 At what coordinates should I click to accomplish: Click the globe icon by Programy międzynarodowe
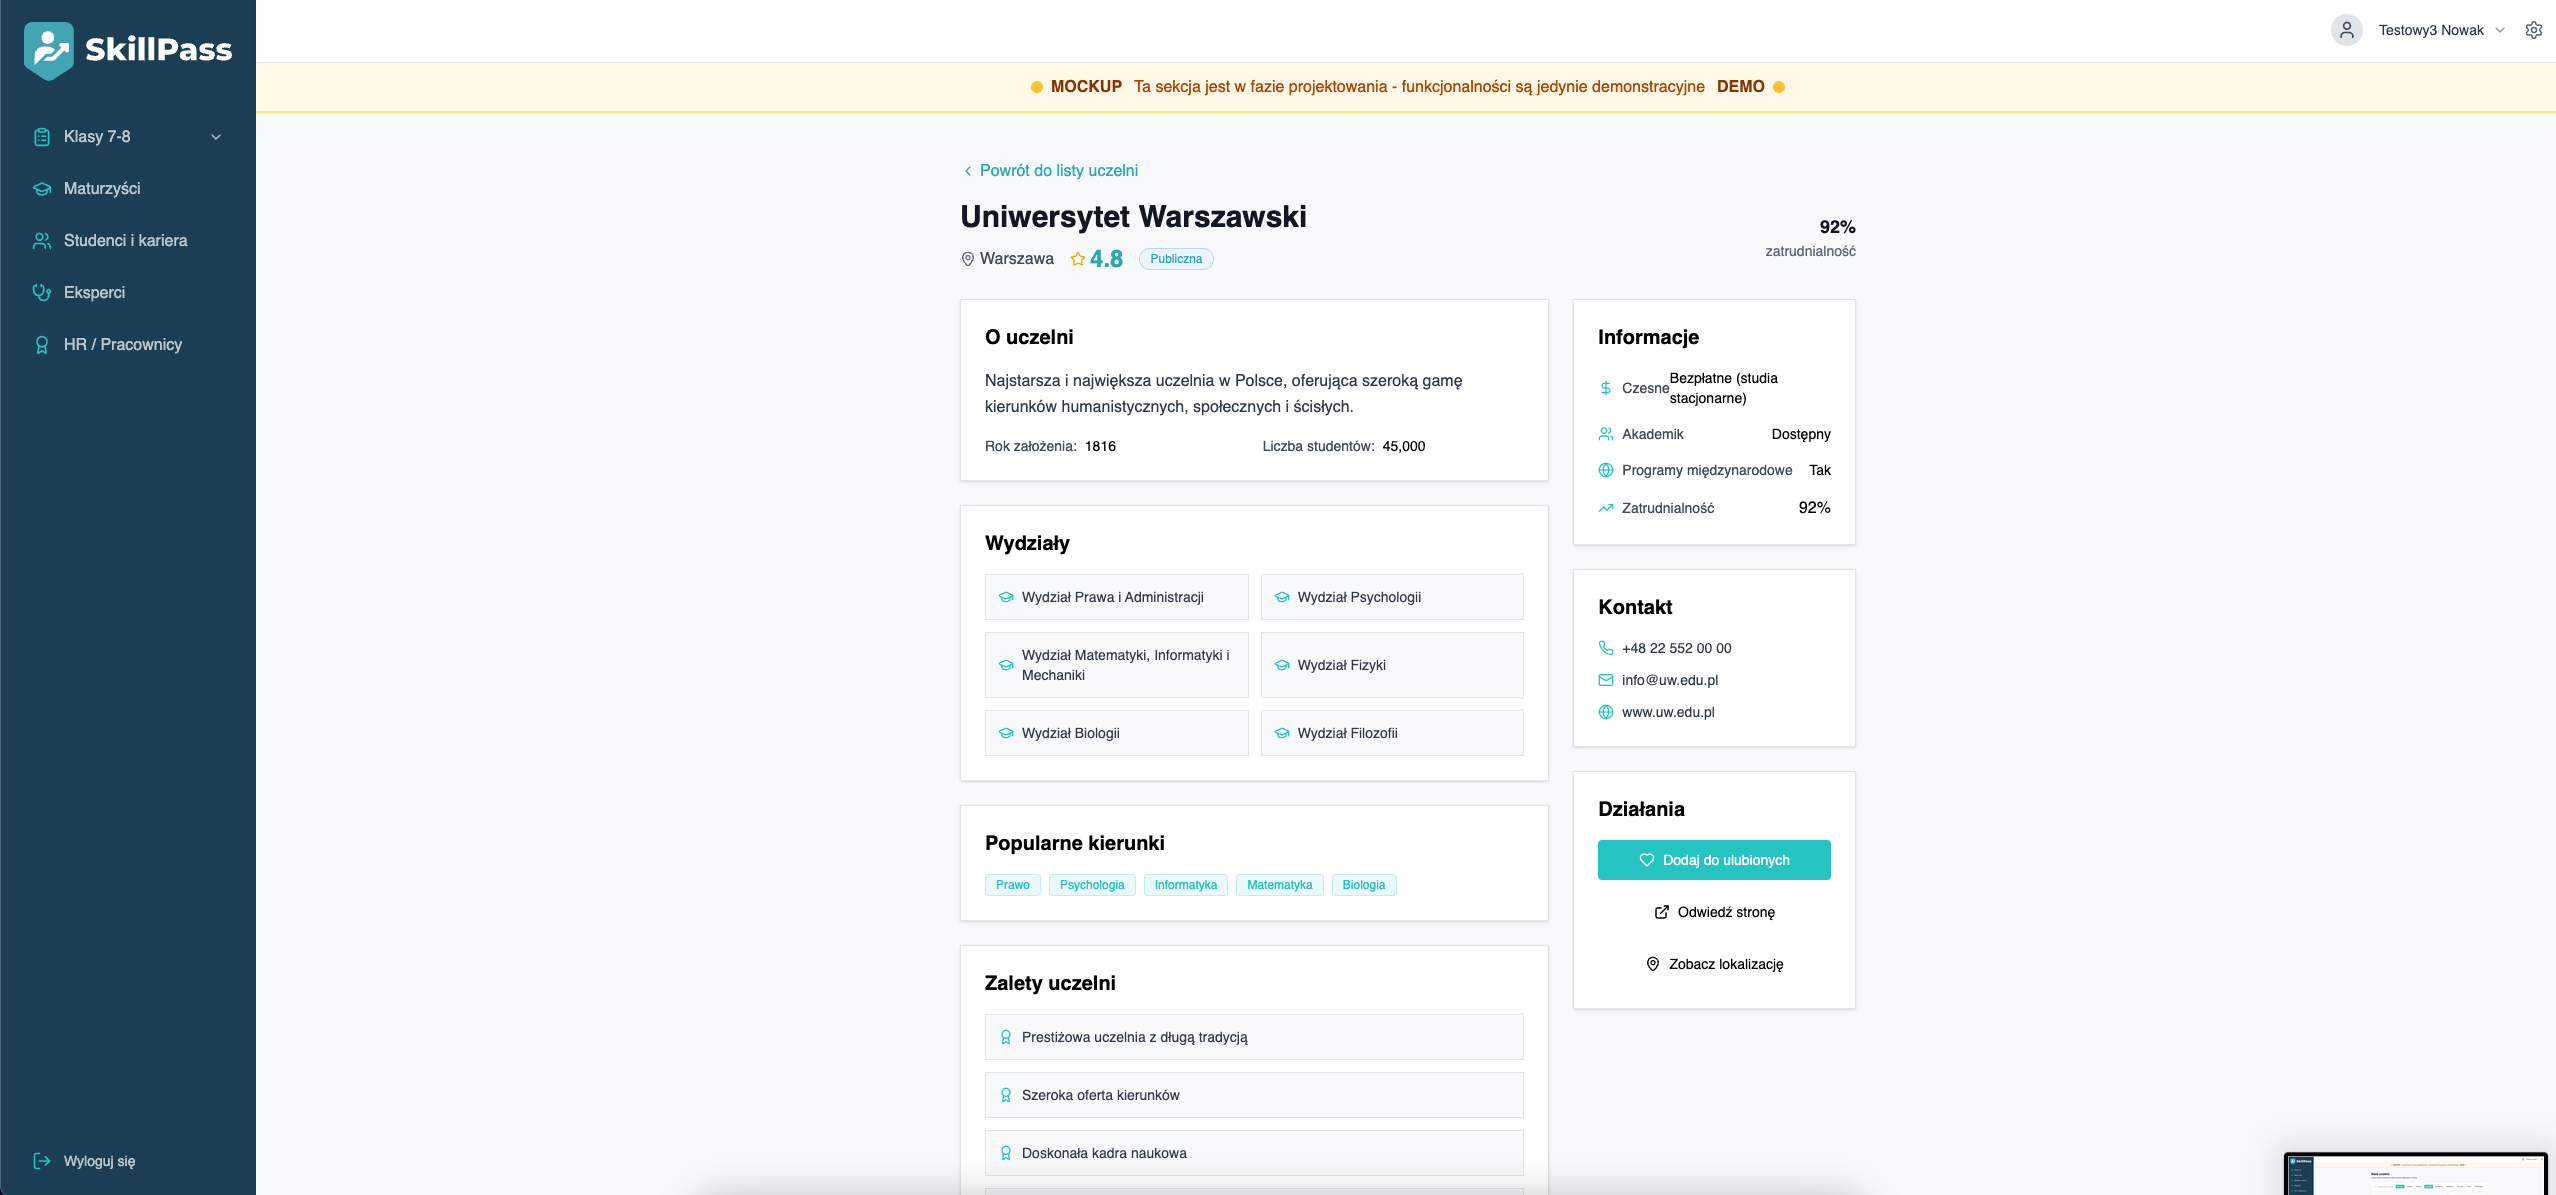point(1606,470)
